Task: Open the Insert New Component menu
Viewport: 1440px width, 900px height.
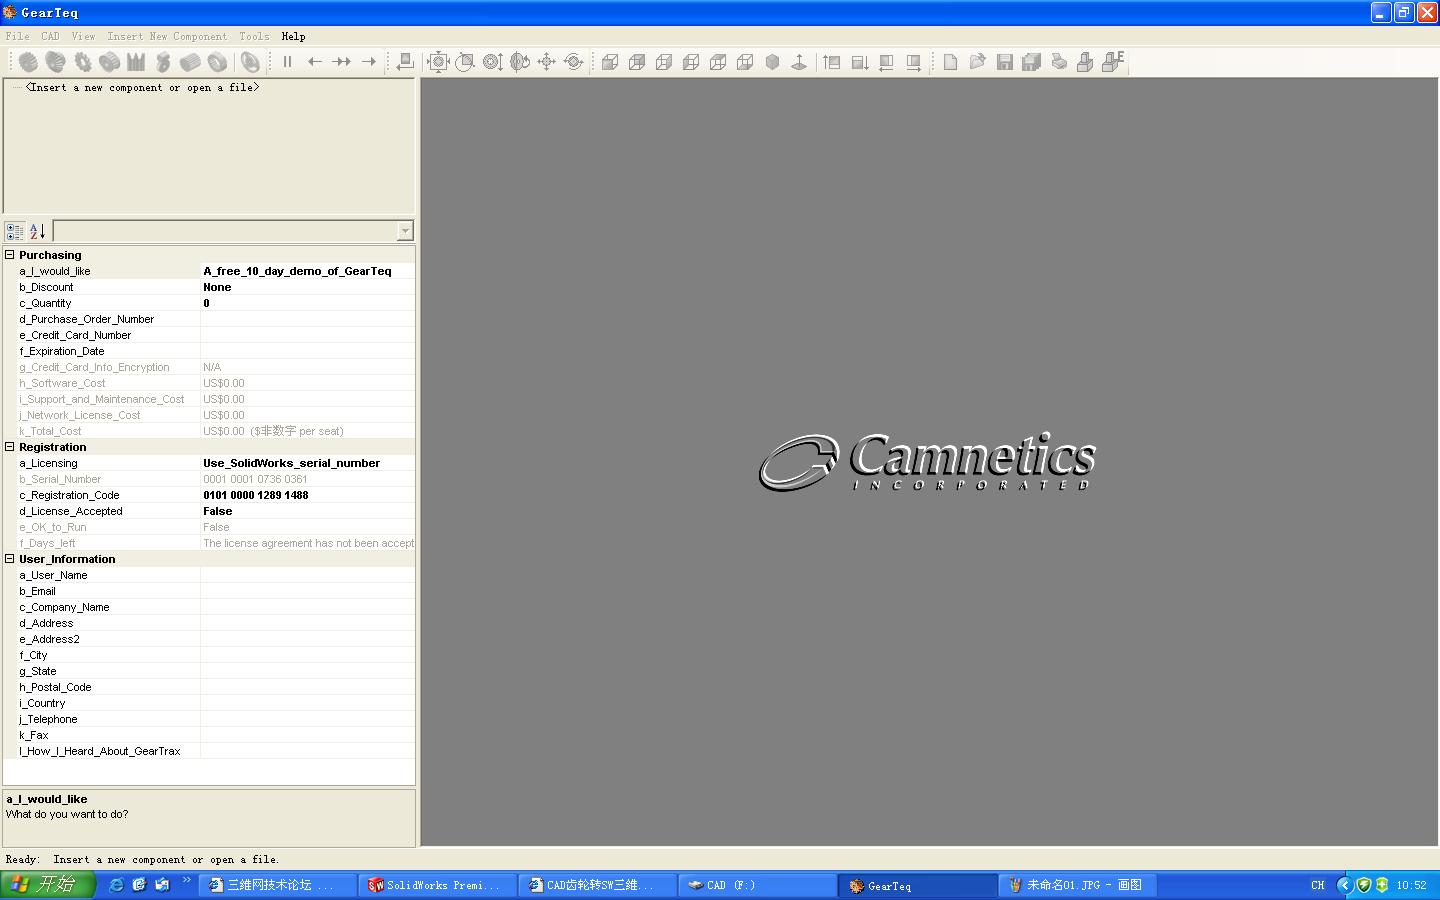Action: (x=167, y=36)
